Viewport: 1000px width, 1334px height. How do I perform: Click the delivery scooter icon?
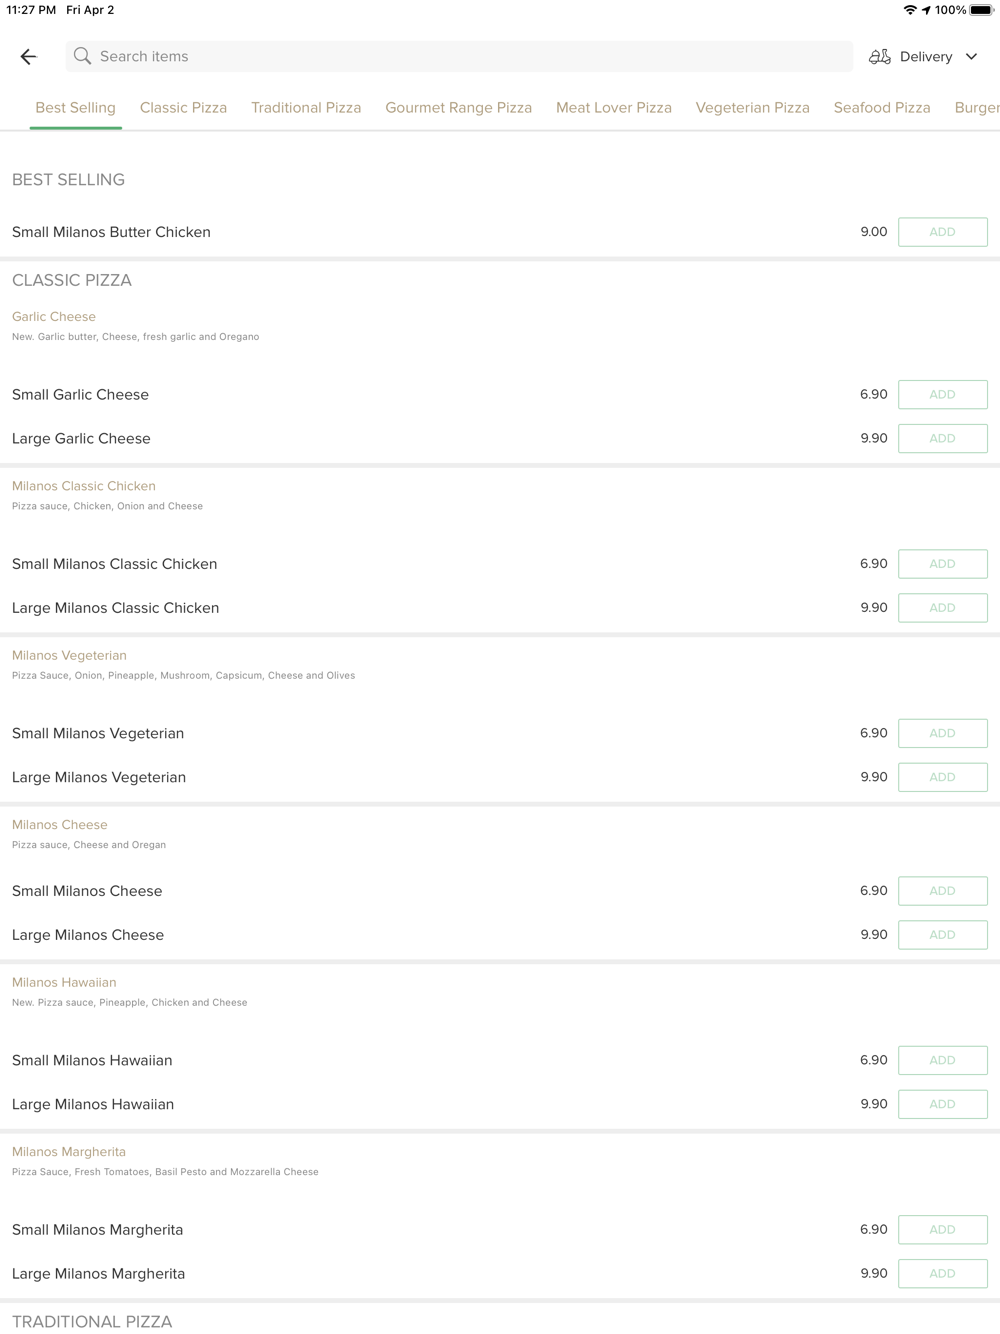(x=879, y=57)
